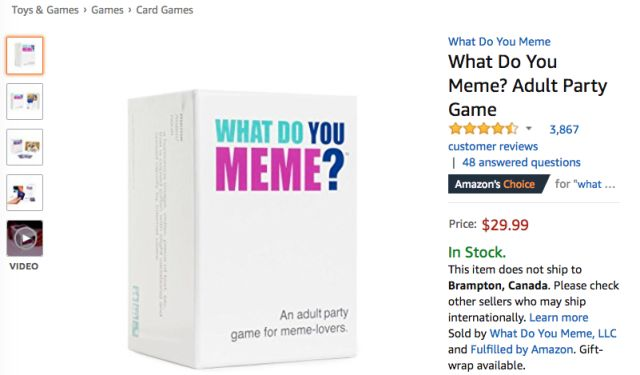Click the "what ..." search term link

tap(595, 184)
